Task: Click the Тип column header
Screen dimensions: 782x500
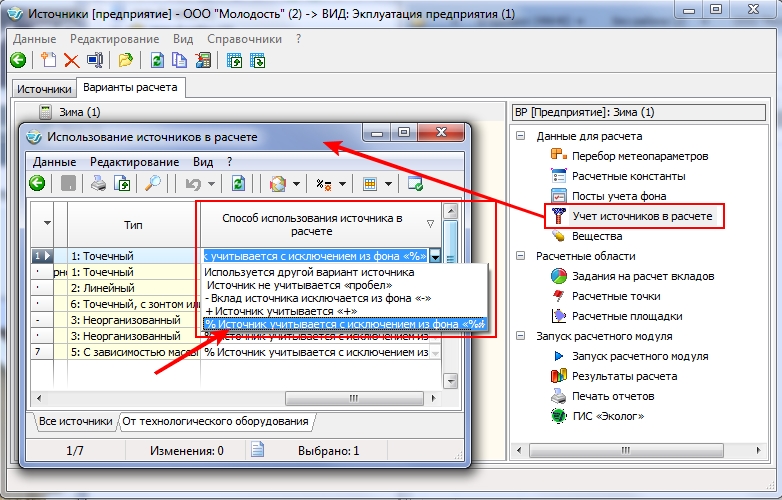Action: pyautogui.click(x=133, y=225)
